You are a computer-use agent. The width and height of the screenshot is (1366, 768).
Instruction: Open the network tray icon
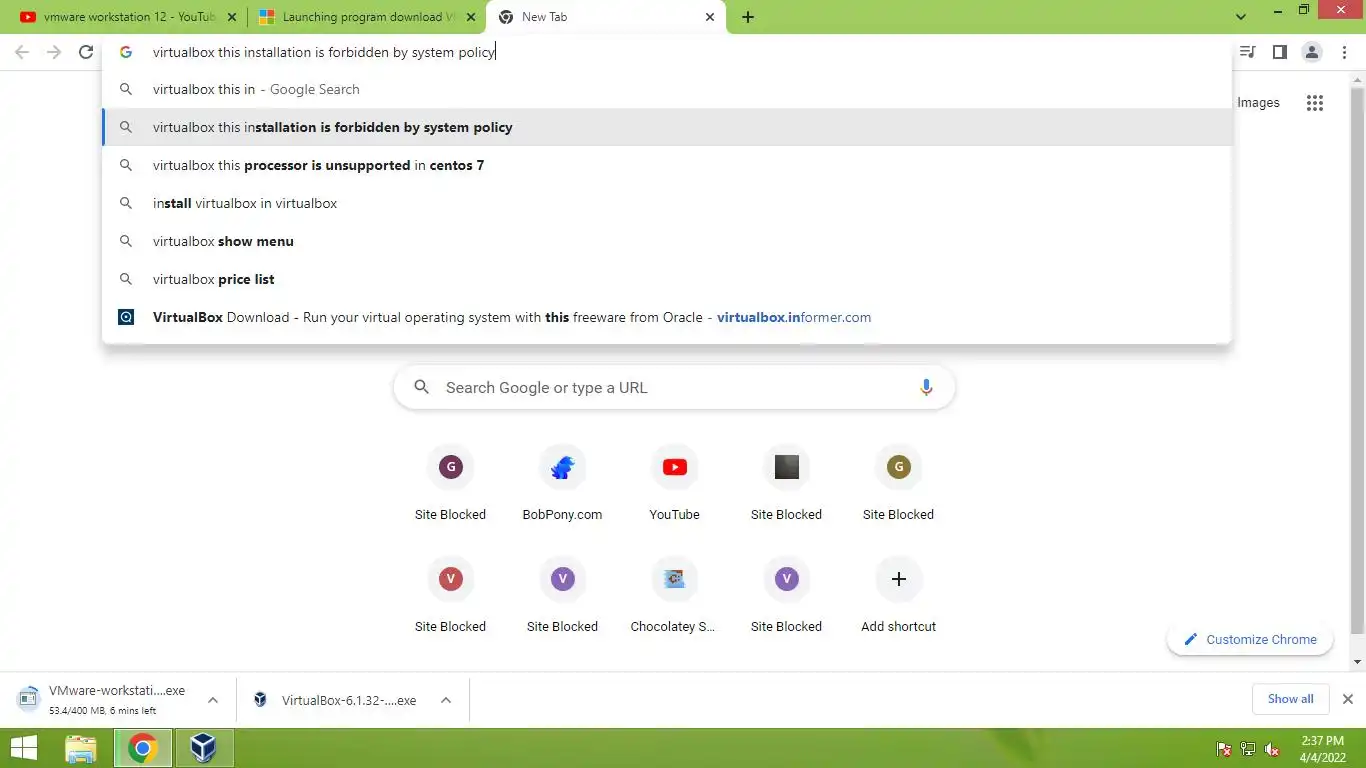click(x=1248, y=749)
